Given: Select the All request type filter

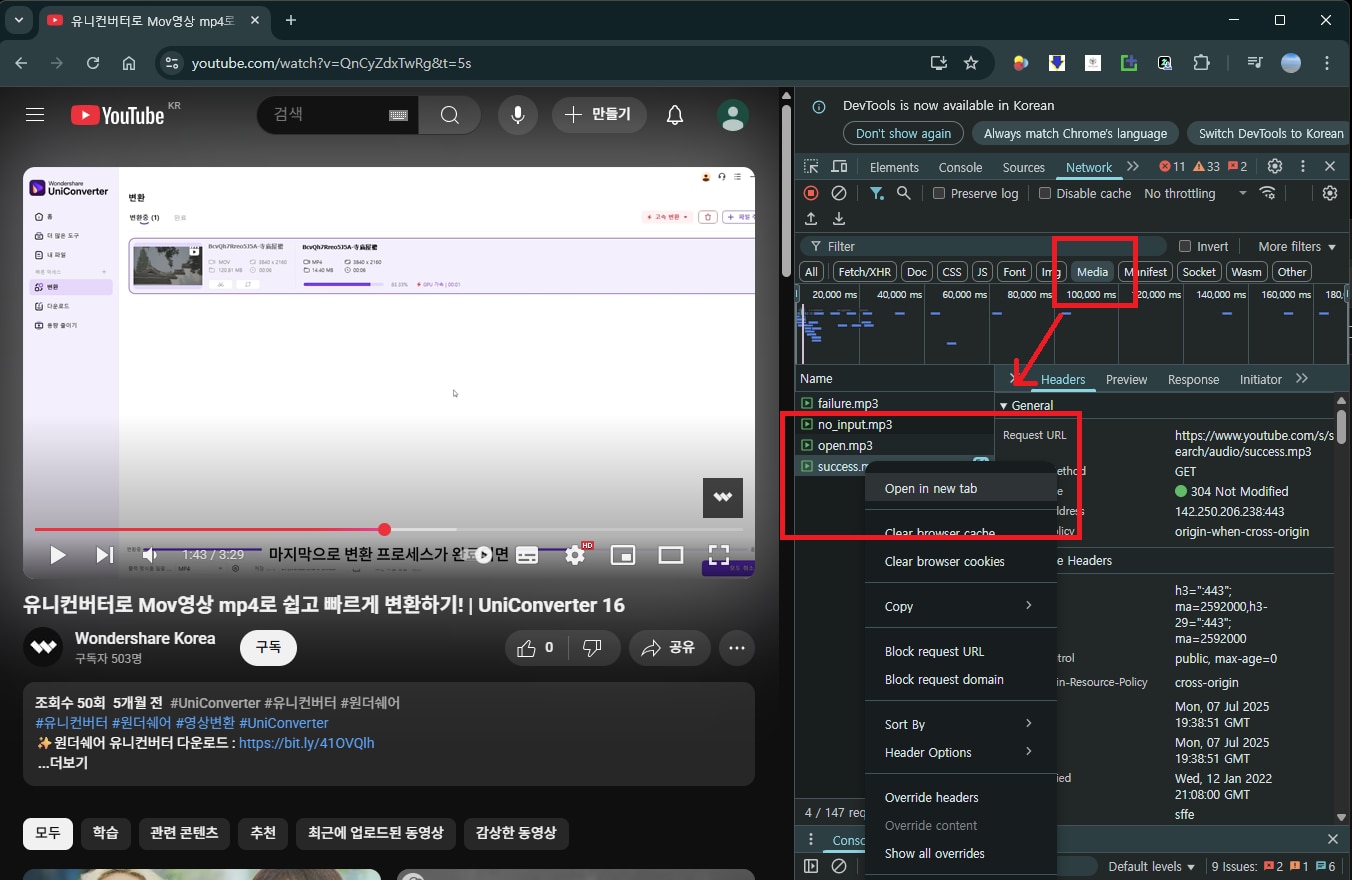Looking at the screenshot, I should (811, 272).
